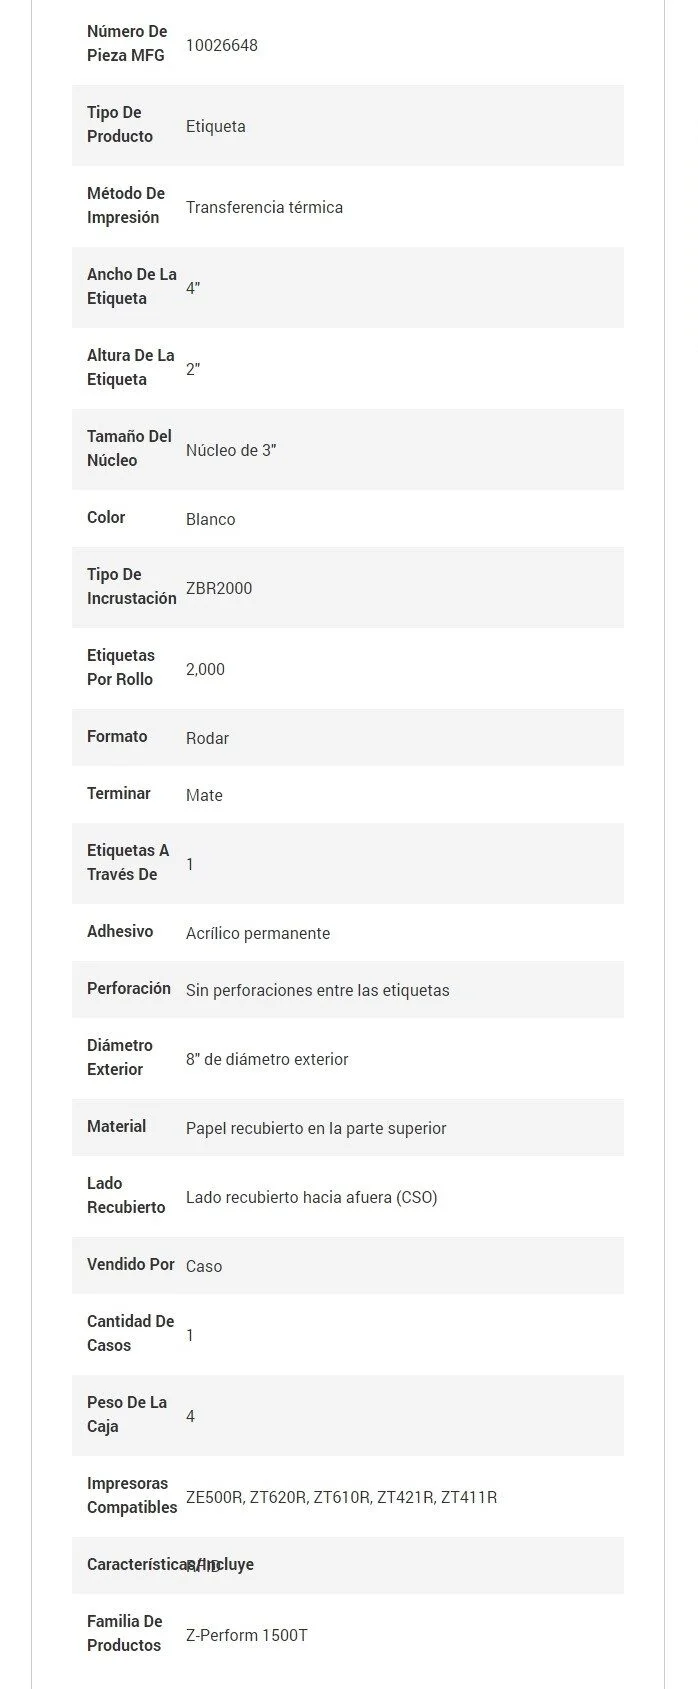Click the 'ZBR2000' inlay type value
Image resolution: width=698 pixels, height=1689 pixels.
point(218,588)
